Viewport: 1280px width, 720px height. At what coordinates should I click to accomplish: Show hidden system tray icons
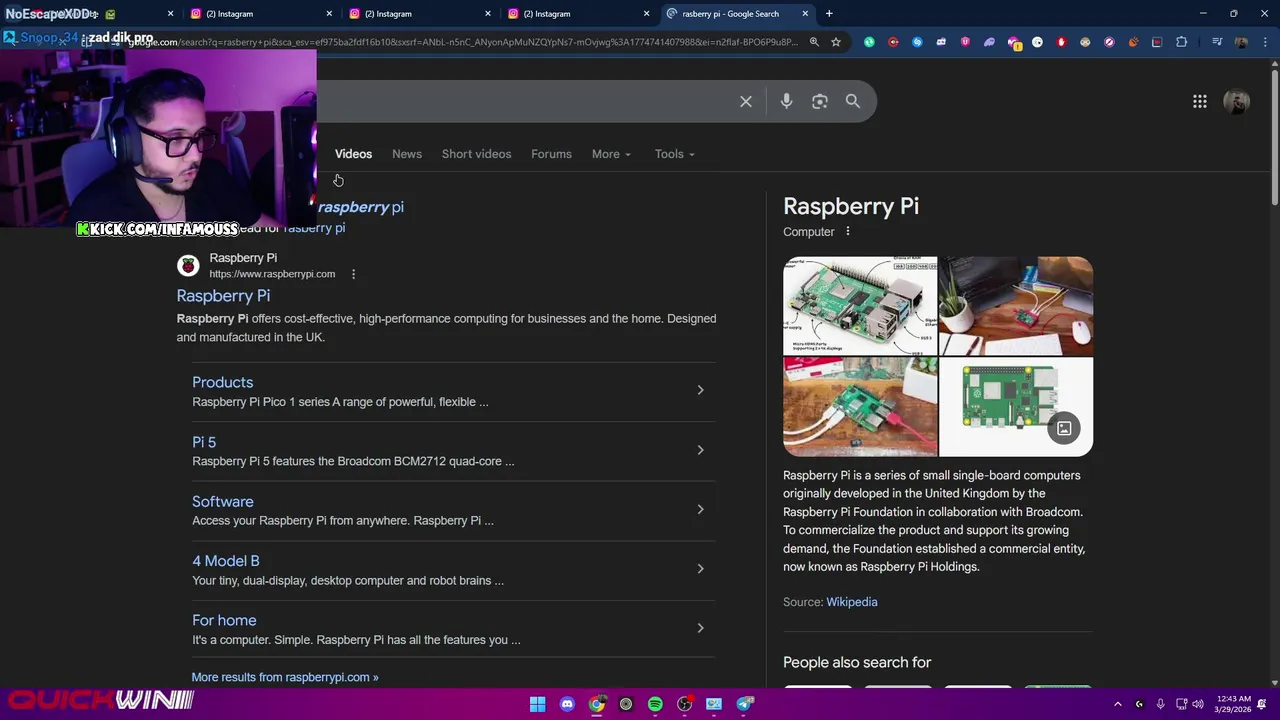(x=1118, y=704)
